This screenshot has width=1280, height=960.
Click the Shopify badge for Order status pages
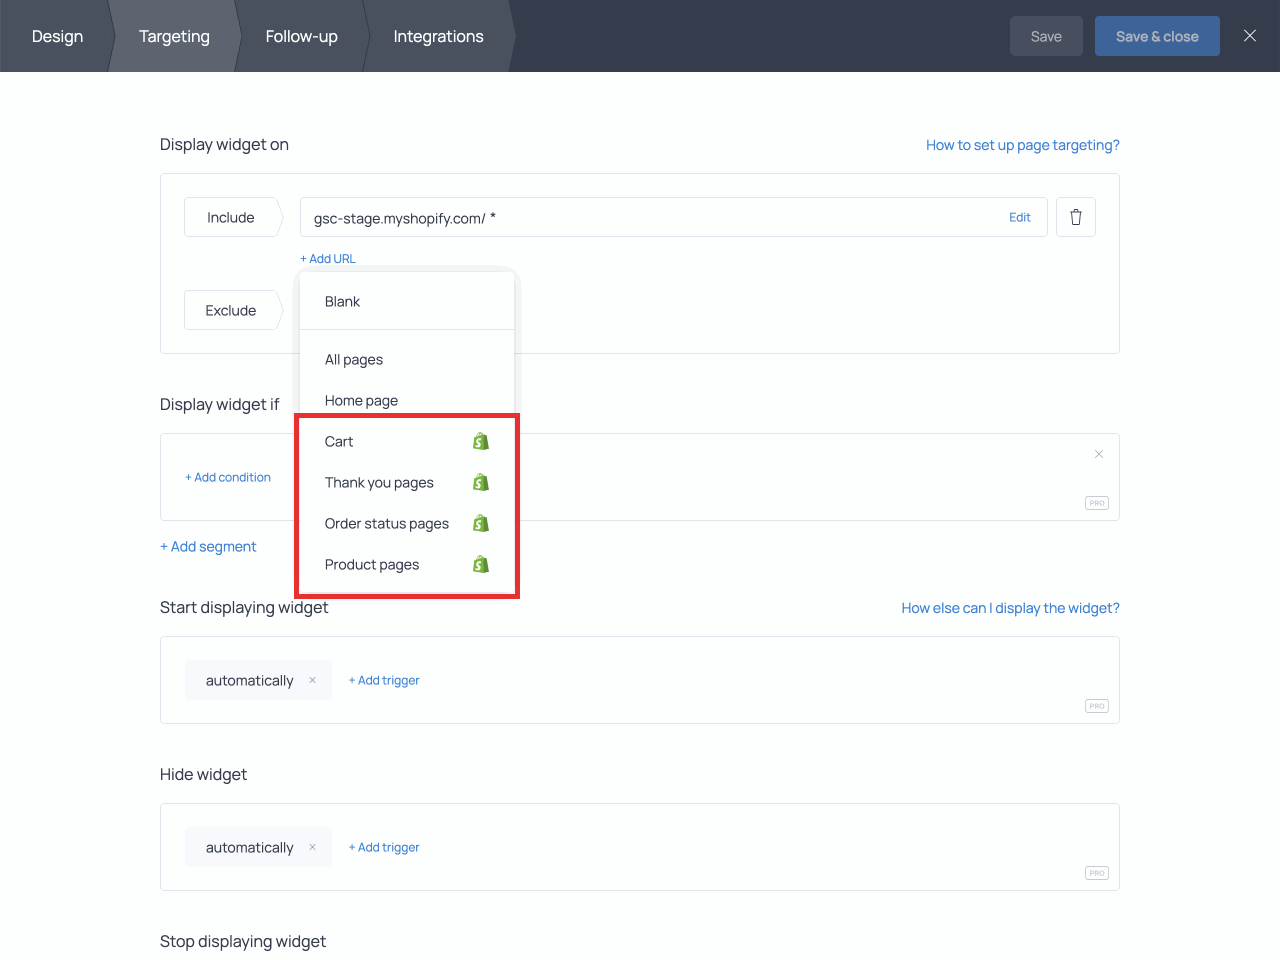[x=481, y=522]
